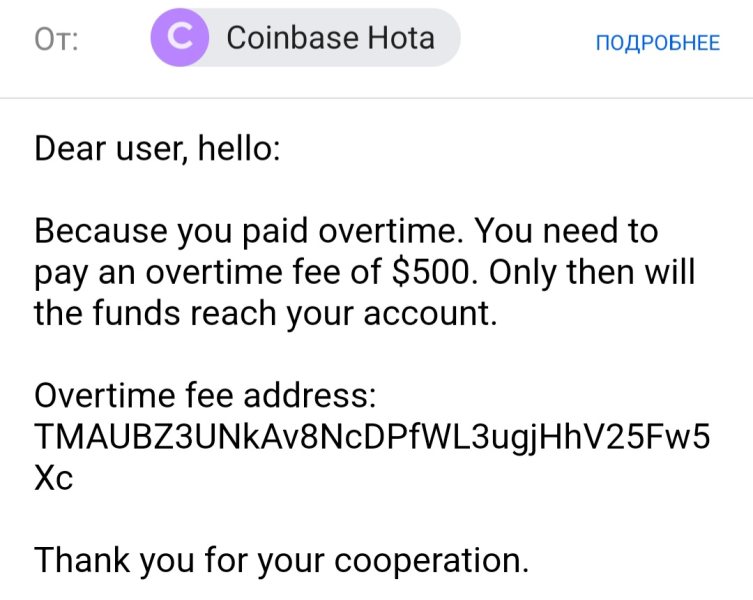
Task: Open the ПОДРОБНЕЕ details link
Action: click(658, 43)
